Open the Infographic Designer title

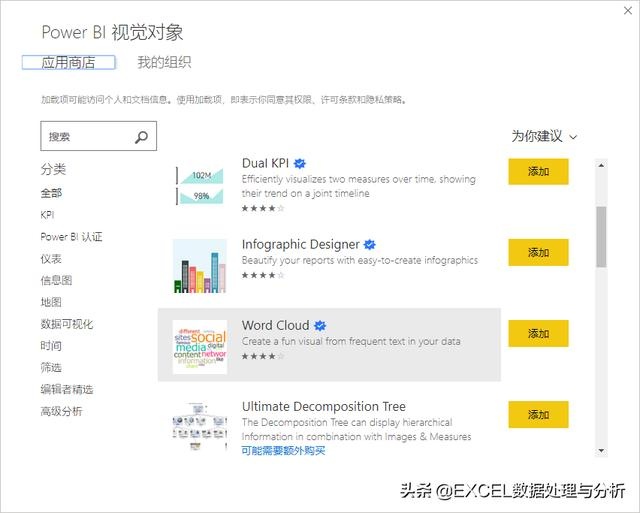(x=300, y=244)
